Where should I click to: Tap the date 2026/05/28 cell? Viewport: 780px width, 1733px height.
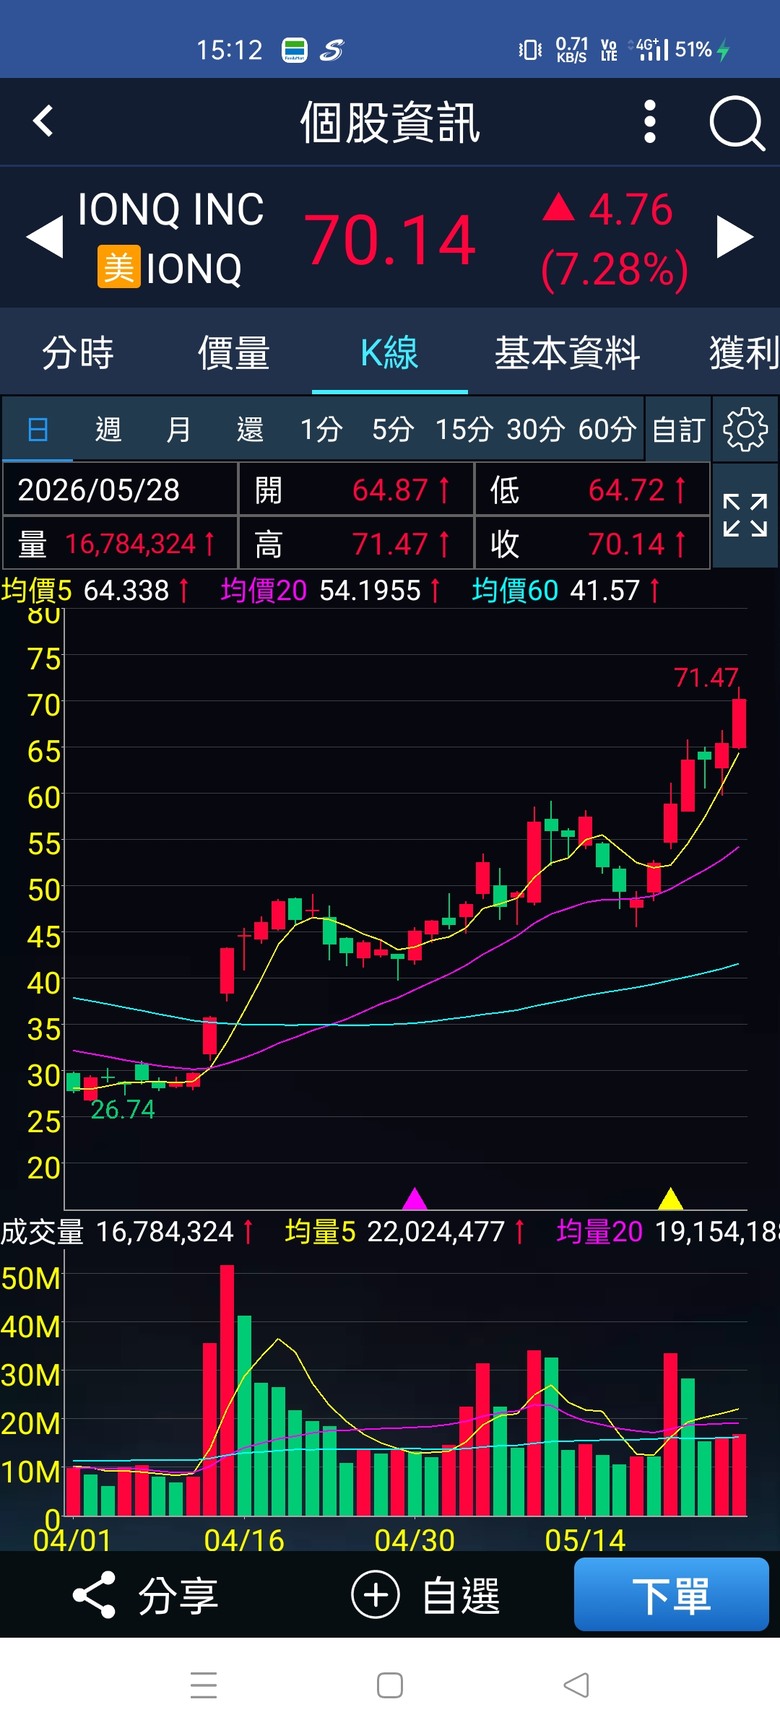(120, 489)
